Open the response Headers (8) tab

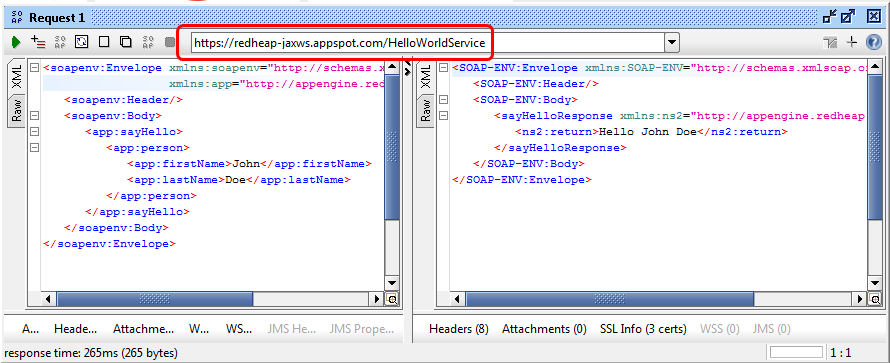pos(459,329)
